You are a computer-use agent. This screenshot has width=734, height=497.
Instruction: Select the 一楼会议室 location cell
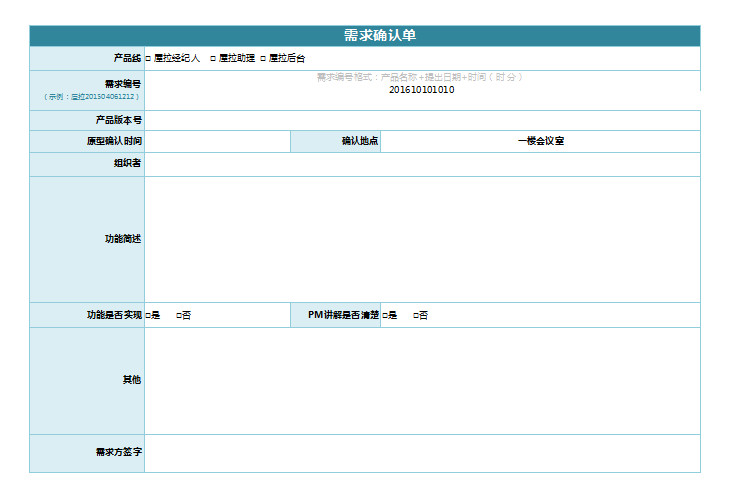coord(541,141)
